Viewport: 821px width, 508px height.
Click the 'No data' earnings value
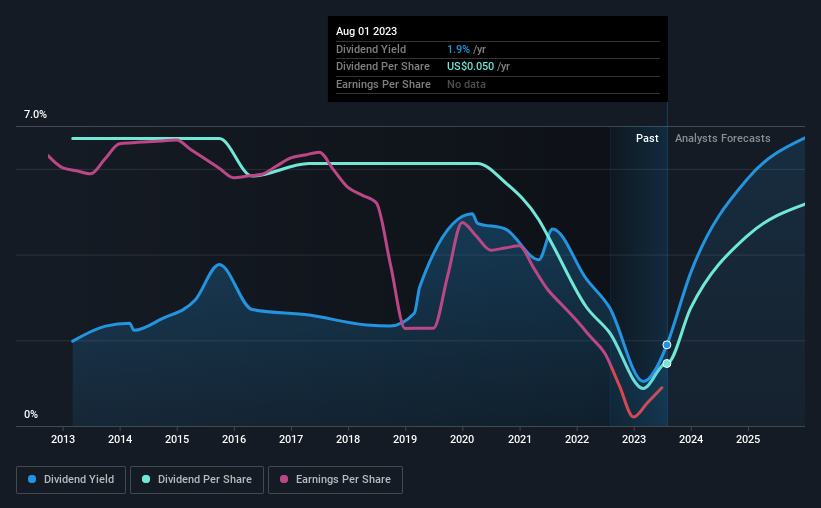(x=466, y=84)
